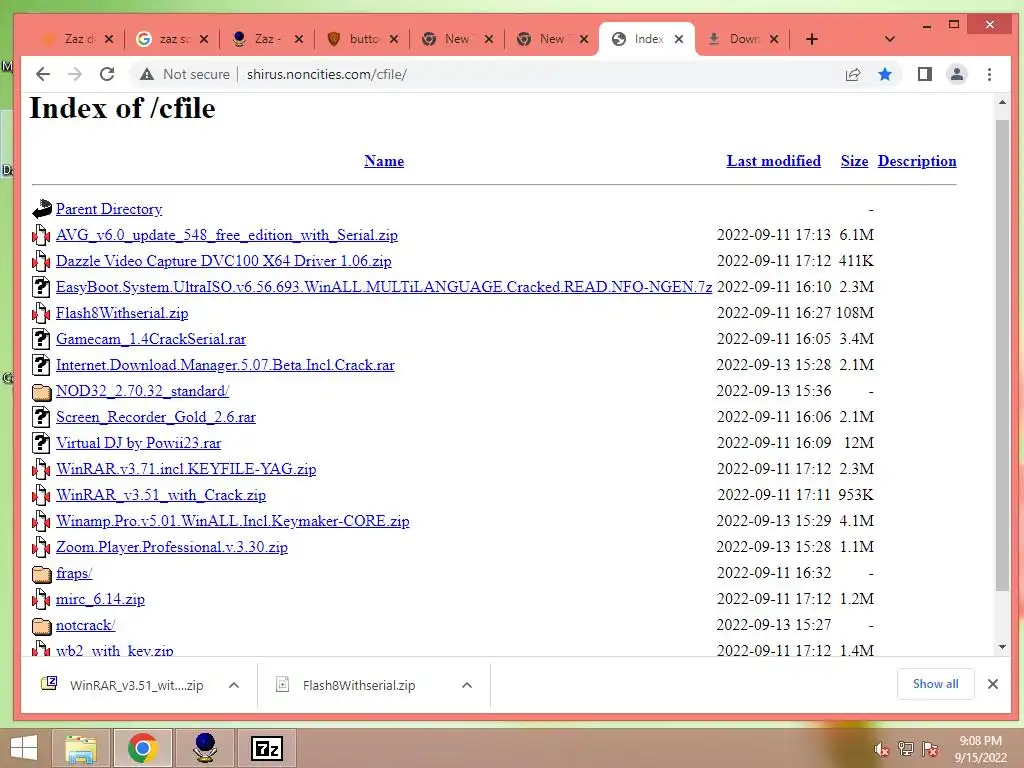Image resolution: width=1024 pixels, height=768 pixels.
Task: Click the unknown-file icon beside Gamecam rar
Action: click(x=41, y=339)
